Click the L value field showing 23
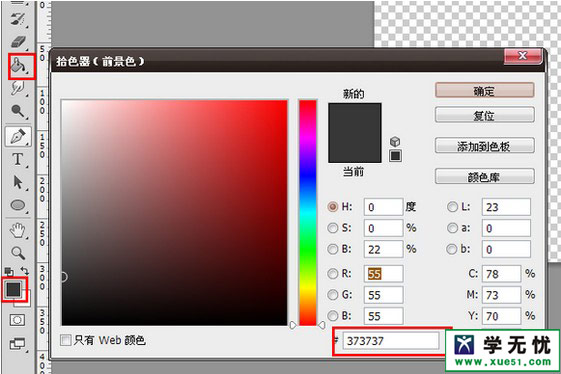The width and height of the screenshot is (561, 374). [506, 207]
